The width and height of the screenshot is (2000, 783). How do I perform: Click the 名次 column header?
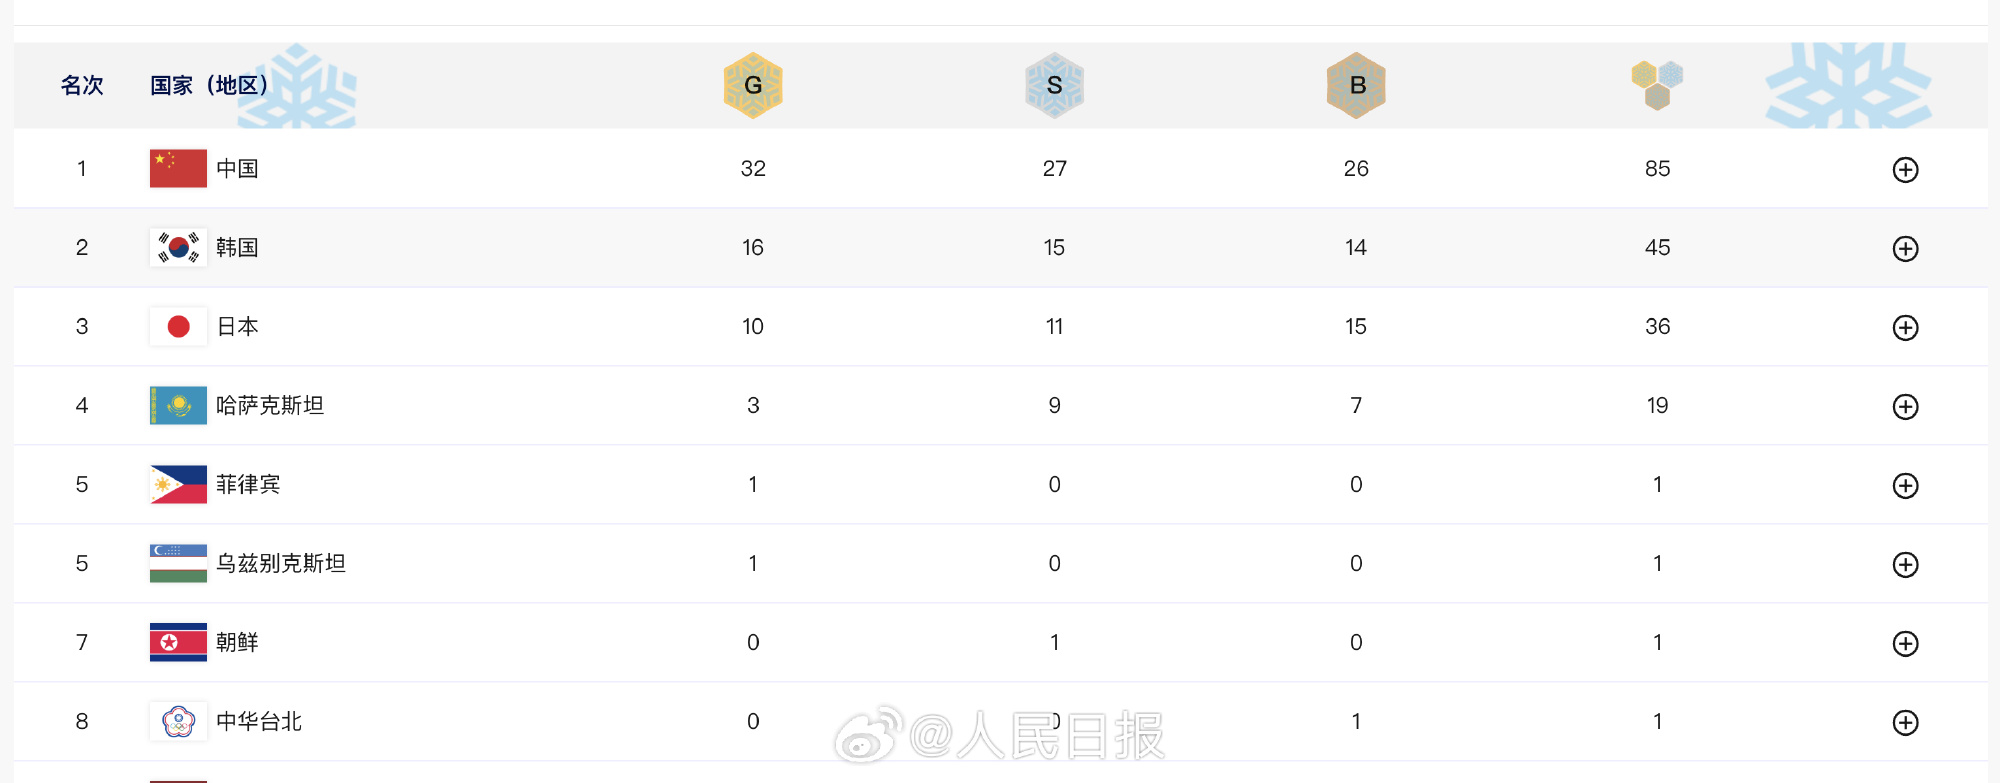[82, 85]
